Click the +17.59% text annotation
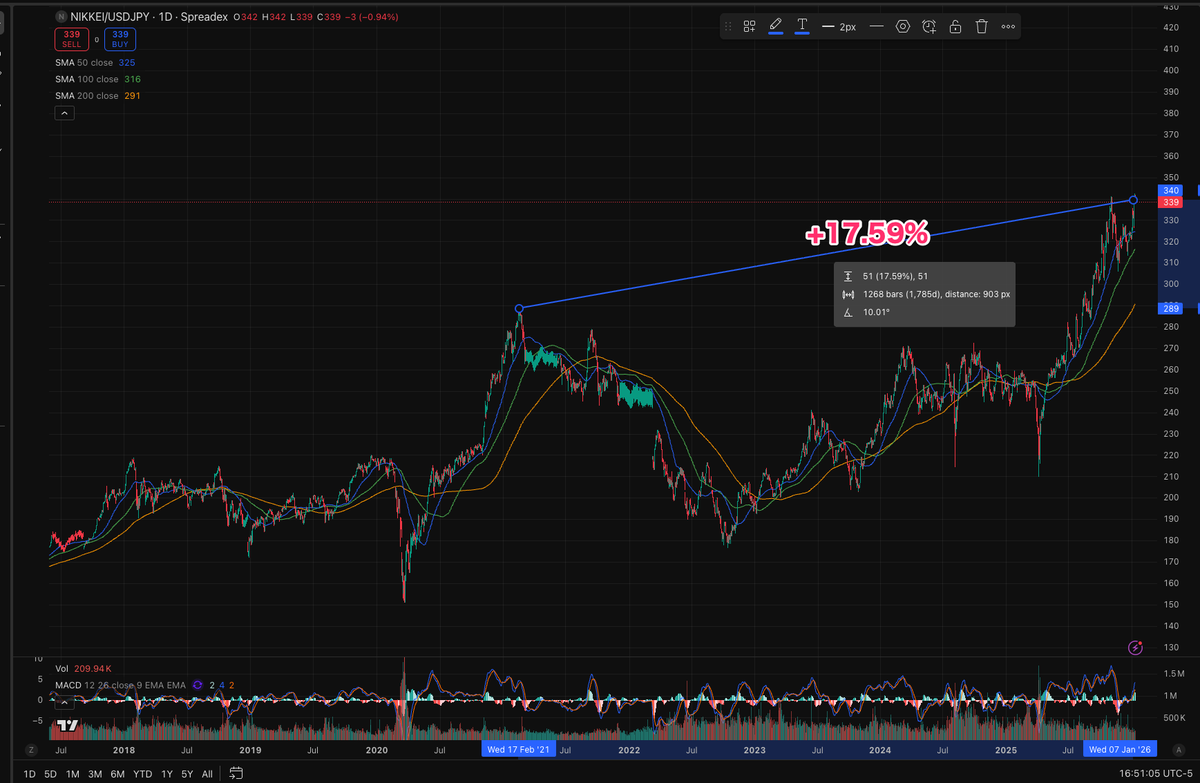1200x783 pixels. pos(868,234)
